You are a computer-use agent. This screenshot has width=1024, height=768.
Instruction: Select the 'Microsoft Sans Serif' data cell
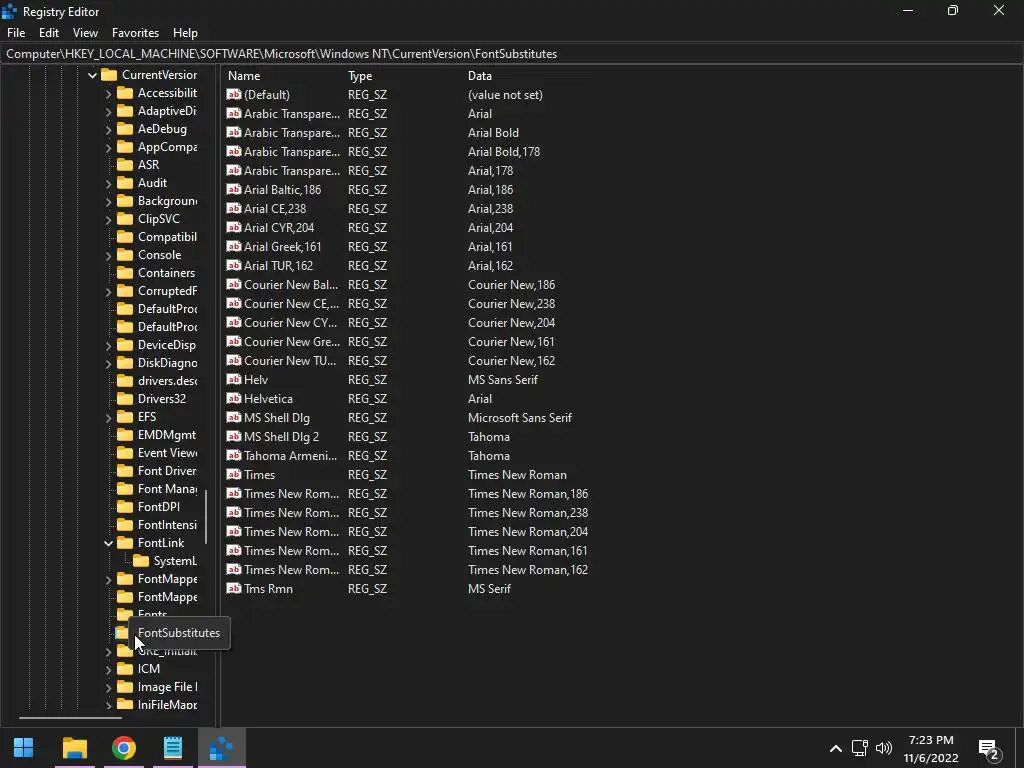tap(520, 417)
